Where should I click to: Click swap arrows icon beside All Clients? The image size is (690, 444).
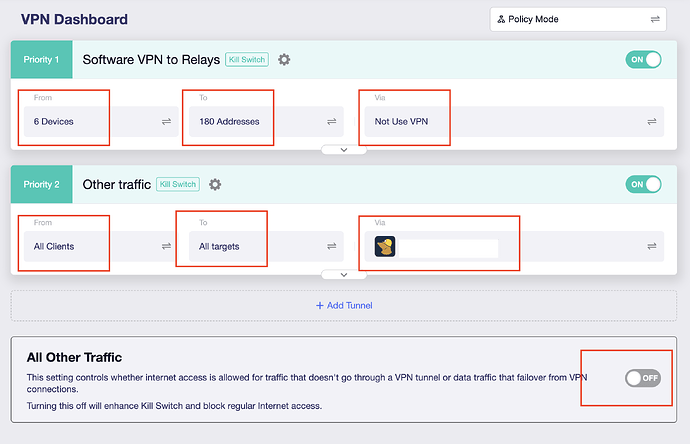pyautogui.click(x=166, y=246)
